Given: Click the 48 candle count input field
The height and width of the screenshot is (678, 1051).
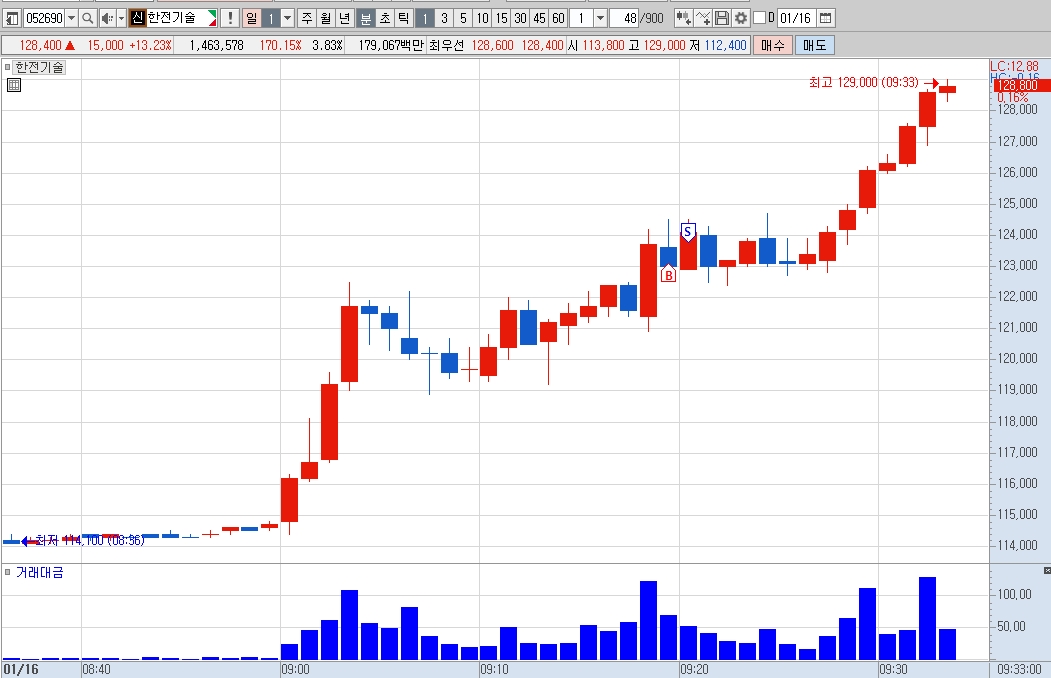Looking at the screenshot, I should point(624,18).
